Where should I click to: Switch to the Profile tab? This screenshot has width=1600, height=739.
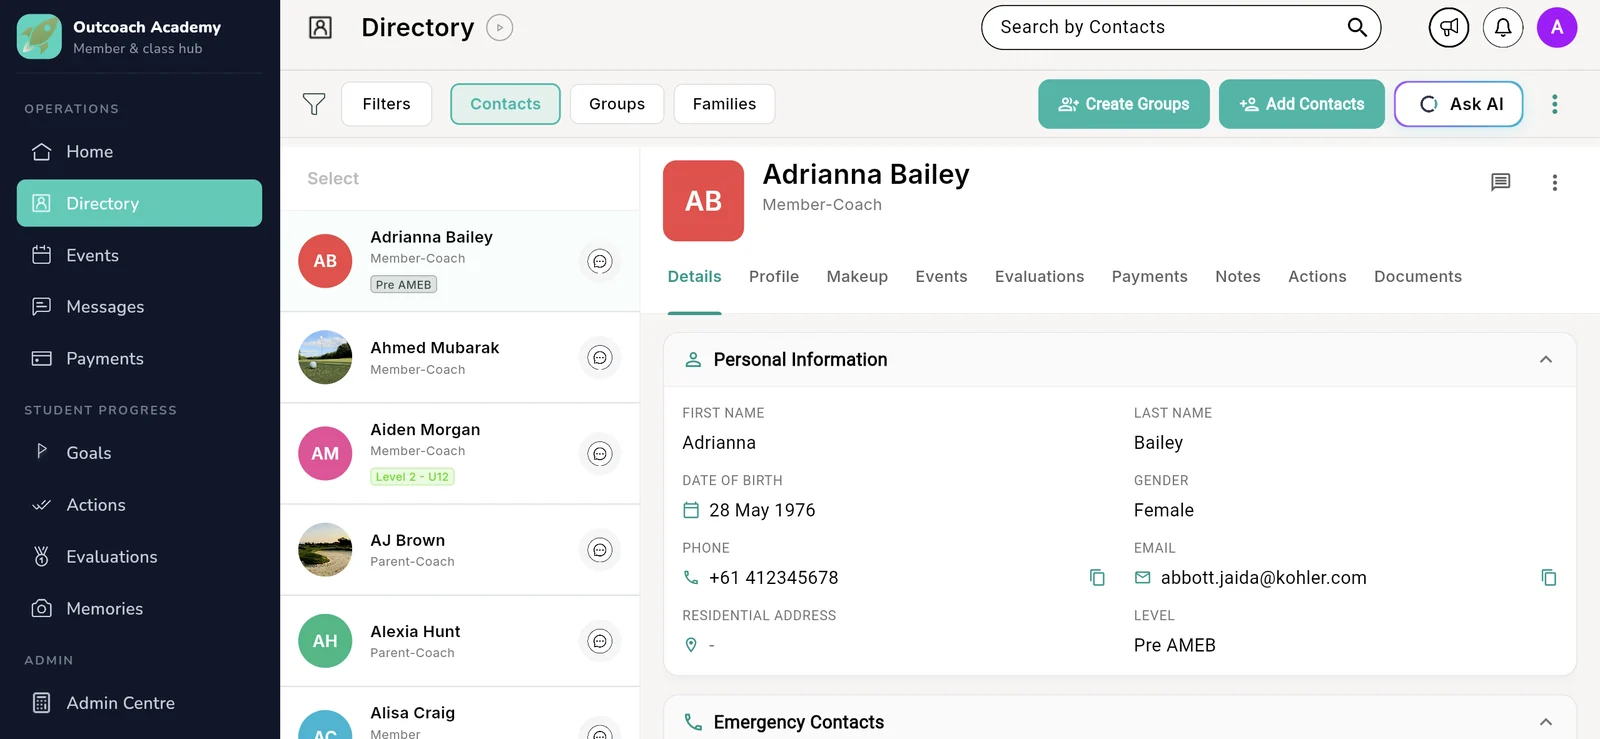774,277
